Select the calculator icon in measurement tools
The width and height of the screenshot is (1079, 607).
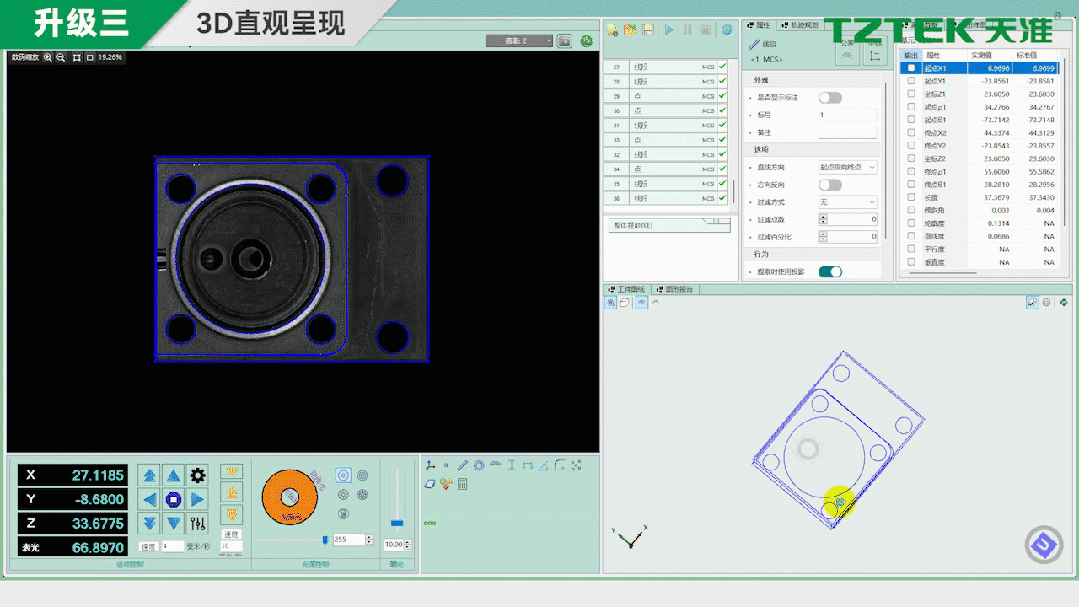tap(462, 484)
